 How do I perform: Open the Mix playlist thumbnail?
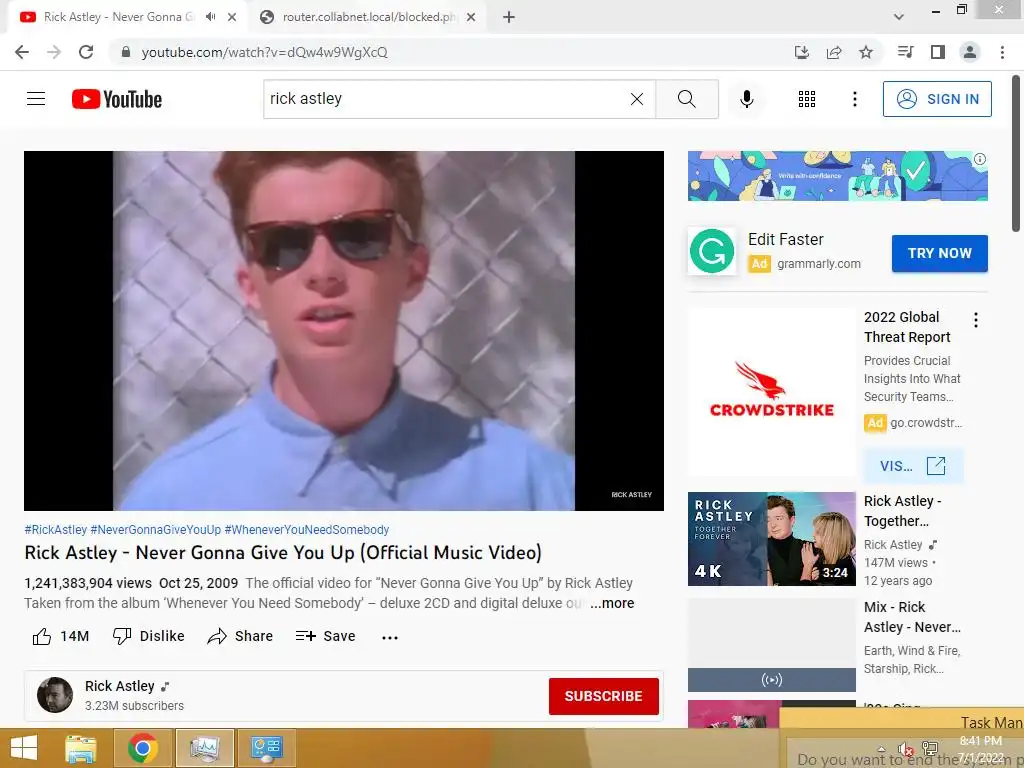tap(772, 645)
